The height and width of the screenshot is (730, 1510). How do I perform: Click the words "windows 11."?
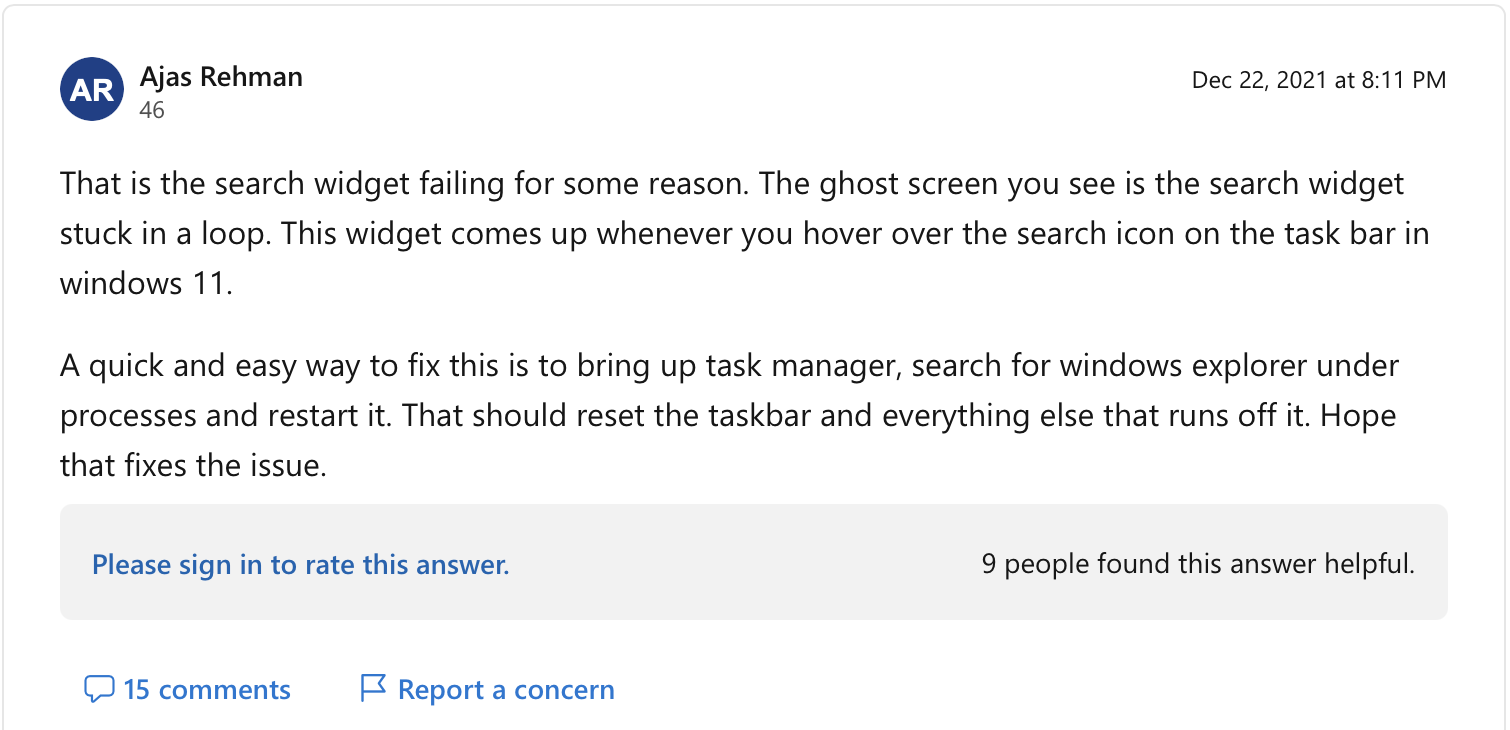click(x=146, y=284)
